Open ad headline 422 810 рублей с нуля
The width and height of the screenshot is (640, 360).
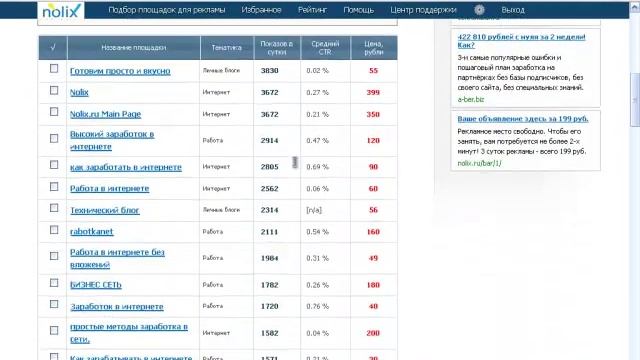[x=522, y=41]
